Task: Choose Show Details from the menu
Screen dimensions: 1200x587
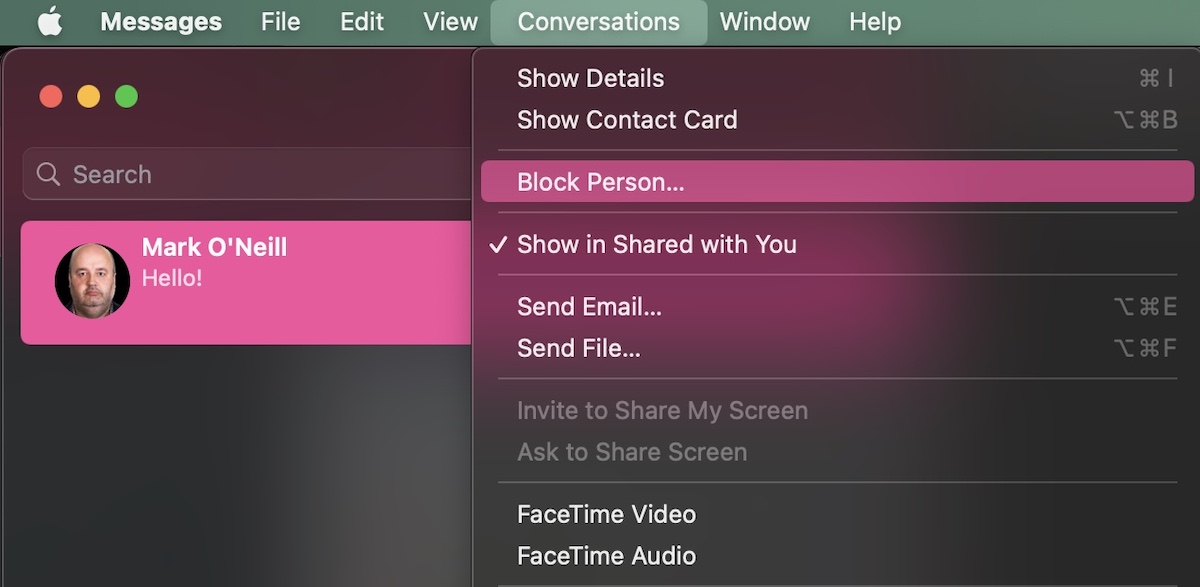Action: tap(590, 78)
